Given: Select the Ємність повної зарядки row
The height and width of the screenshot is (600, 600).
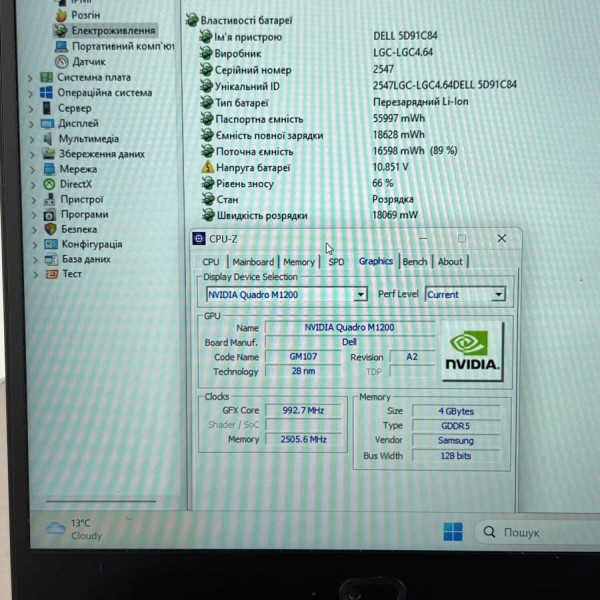Looking at the screenshot, I should pos(313,135).
